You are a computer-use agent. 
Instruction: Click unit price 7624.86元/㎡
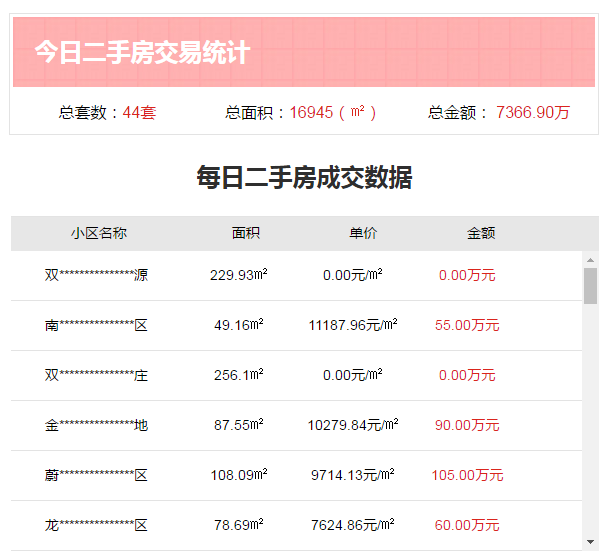[352, 525]
